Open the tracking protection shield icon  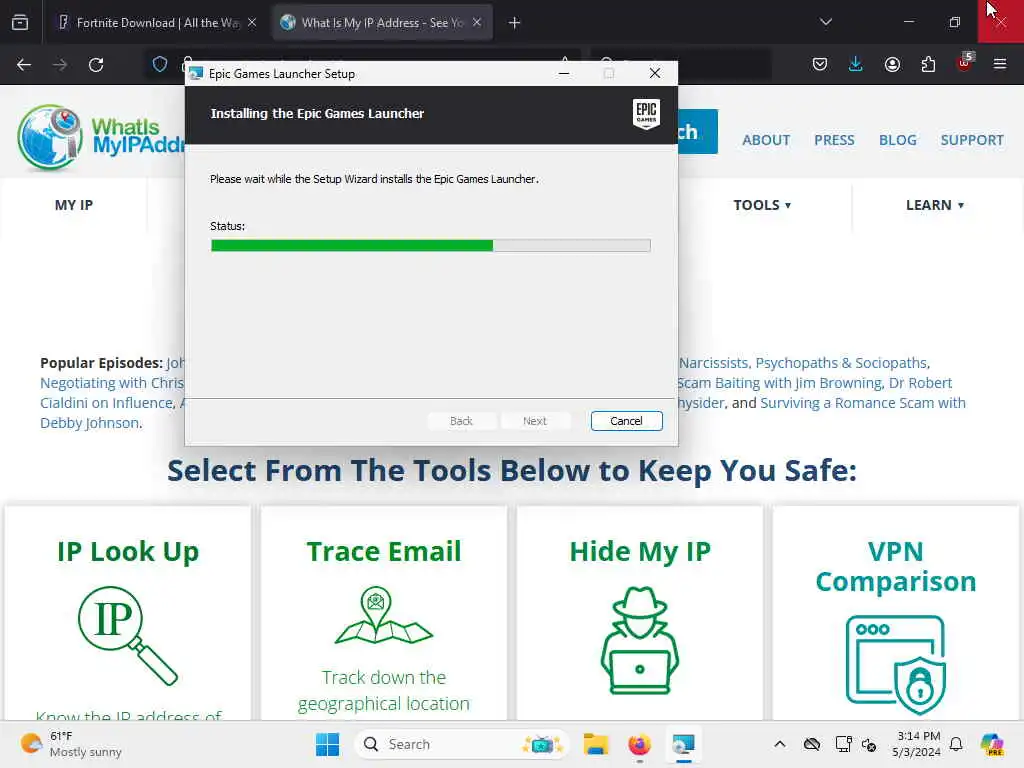point(160,64)
